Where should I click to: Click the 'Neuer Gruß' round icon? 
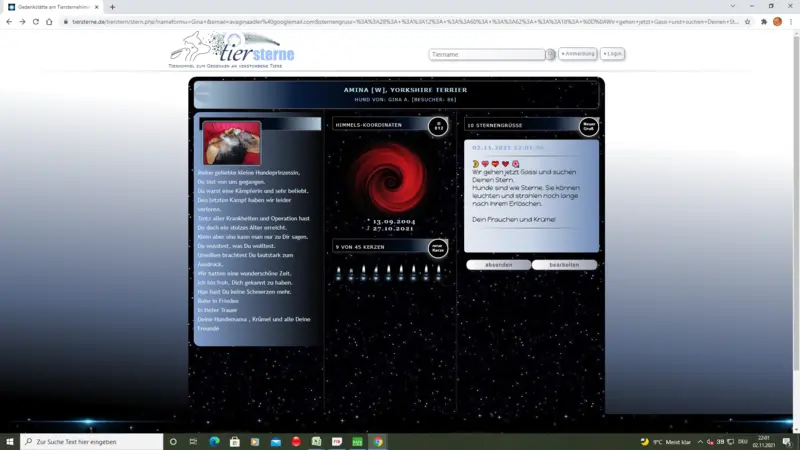pyautogui.click(x=589, y=126)
